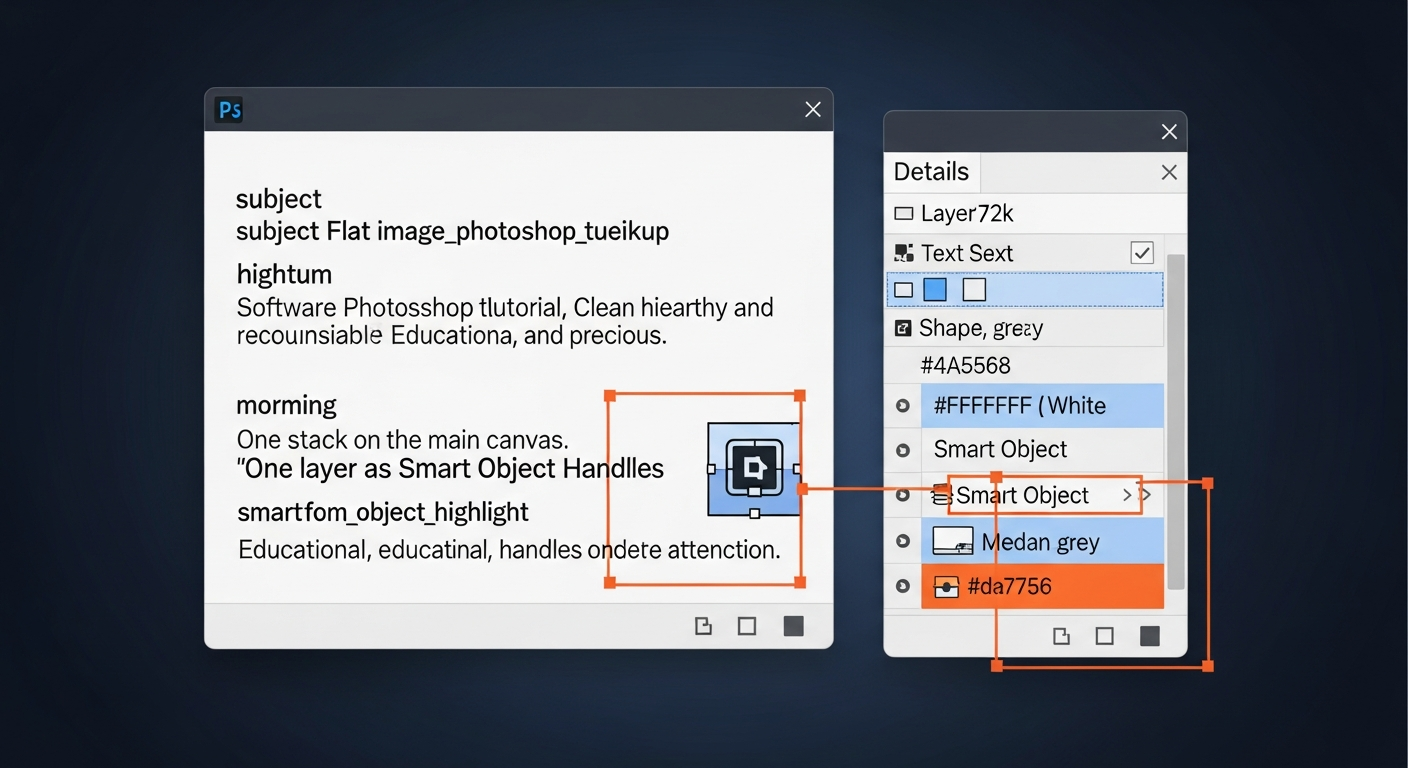Click the image icon on the #da7756 row

pyautogui.click(x=946, y=587)
